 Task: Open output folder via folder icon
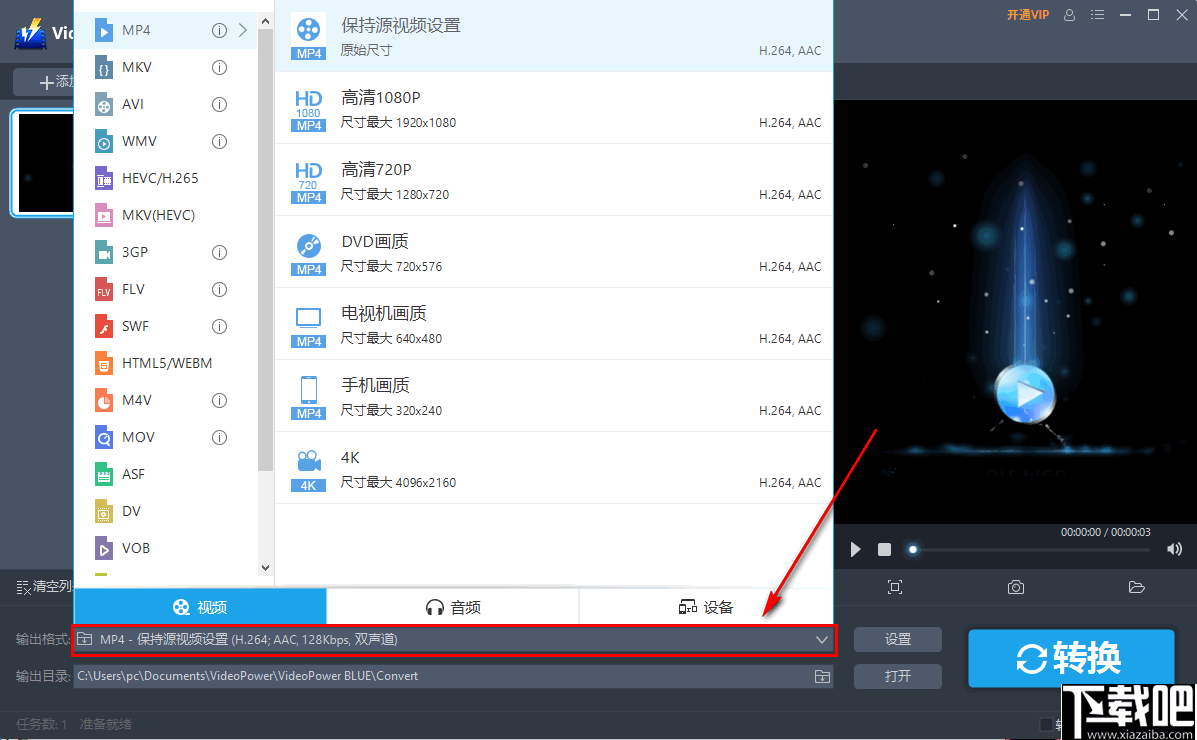[1136, 587]
